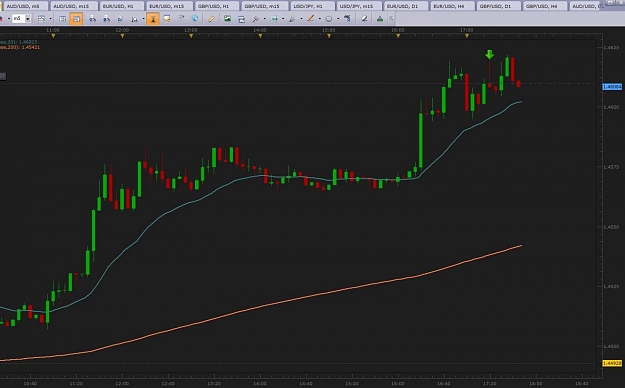Click the green icon at toolbar end
Image resolution: width=625 pixels, height=388 pixels.
click(x=380, y=18)
